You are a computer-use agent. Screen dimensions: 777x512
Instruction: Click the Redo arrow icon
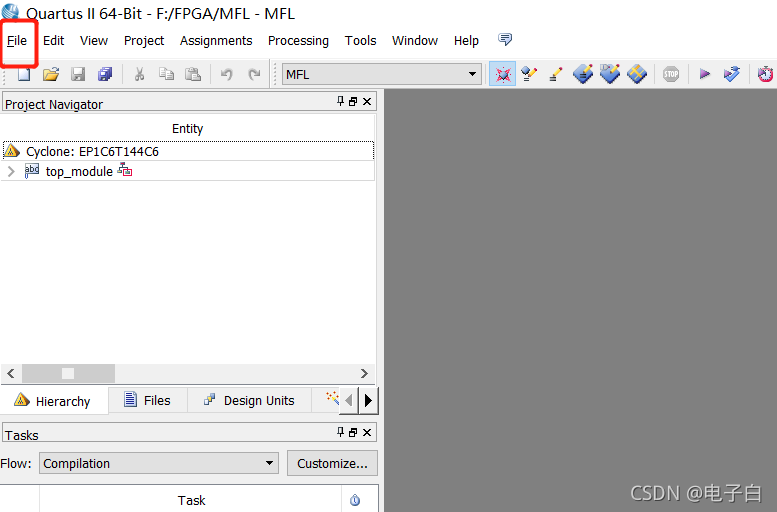tap(254, 74)
